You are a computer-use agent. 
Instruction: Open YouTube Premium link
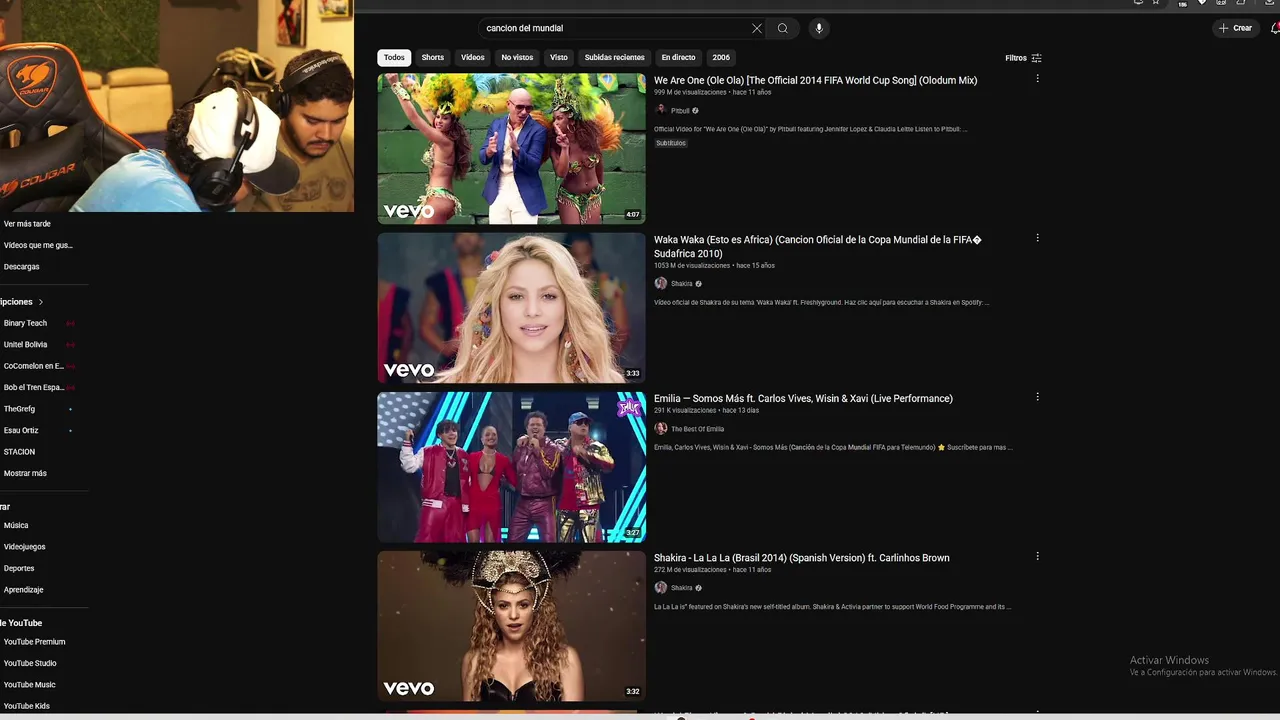click(x=34, y=642)
